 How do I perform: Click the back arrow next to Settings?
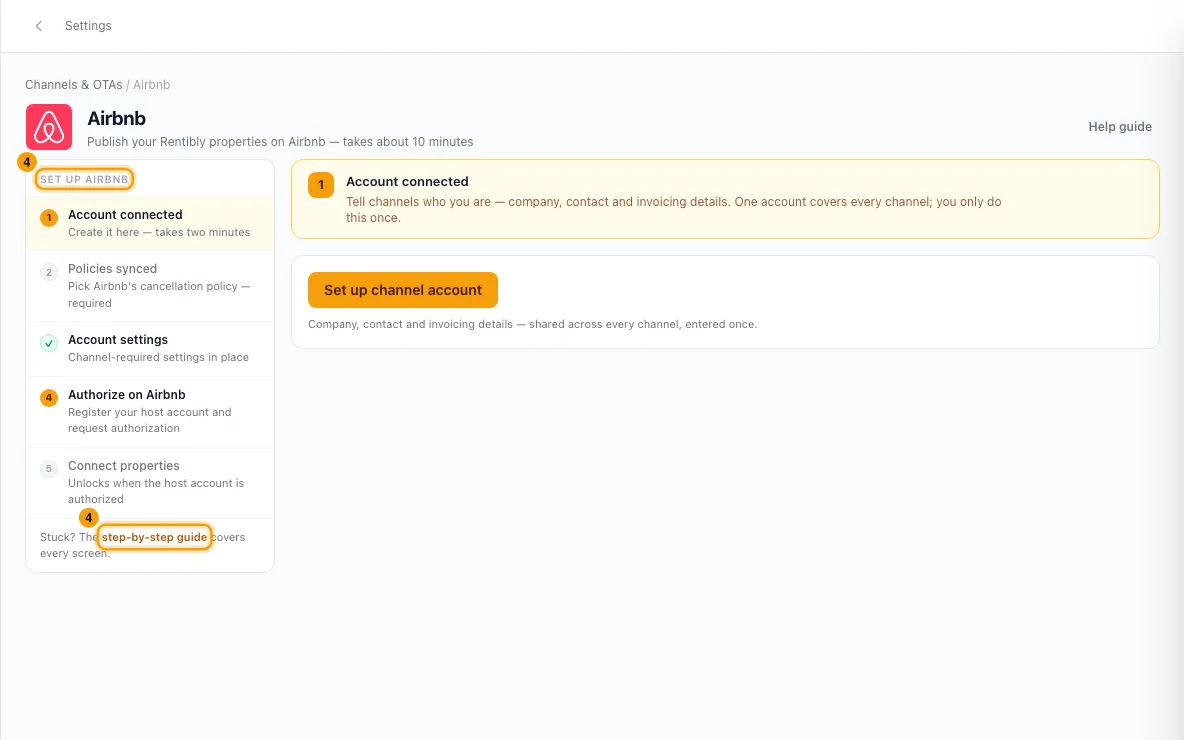point(39,26)
